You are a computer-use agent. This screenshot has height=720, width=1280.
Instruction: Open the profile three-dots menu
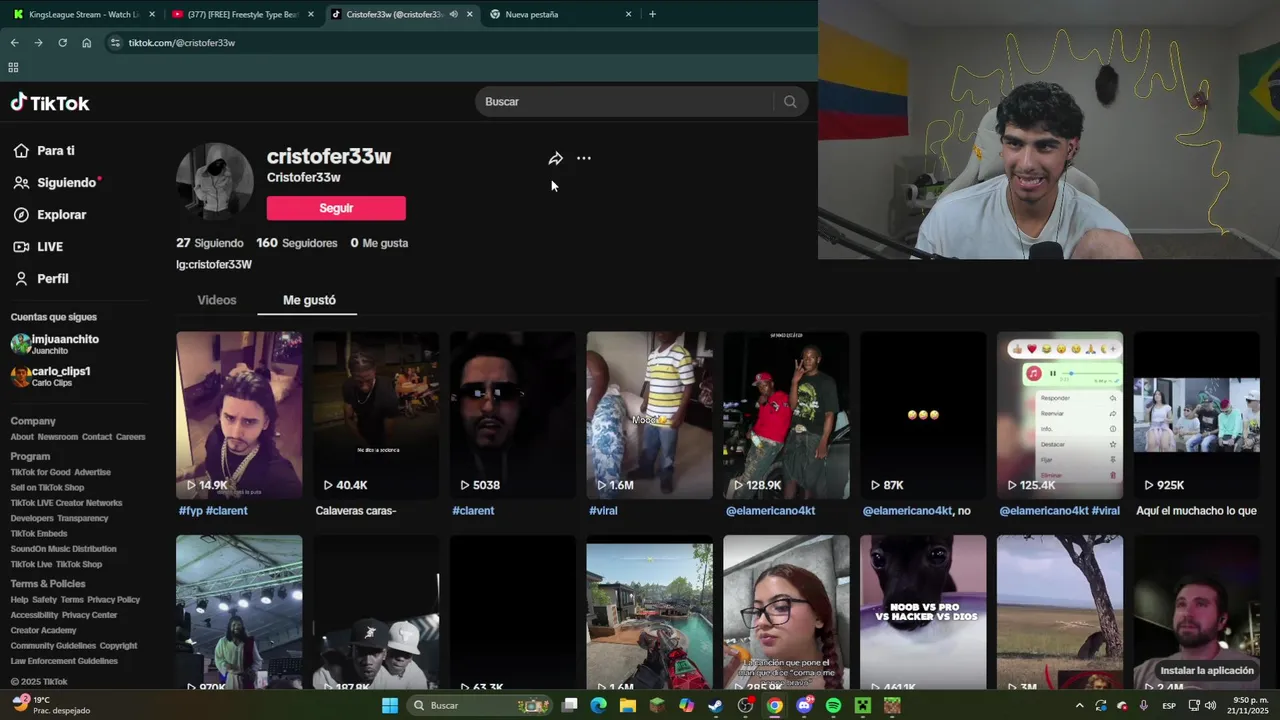coord(584,158)
